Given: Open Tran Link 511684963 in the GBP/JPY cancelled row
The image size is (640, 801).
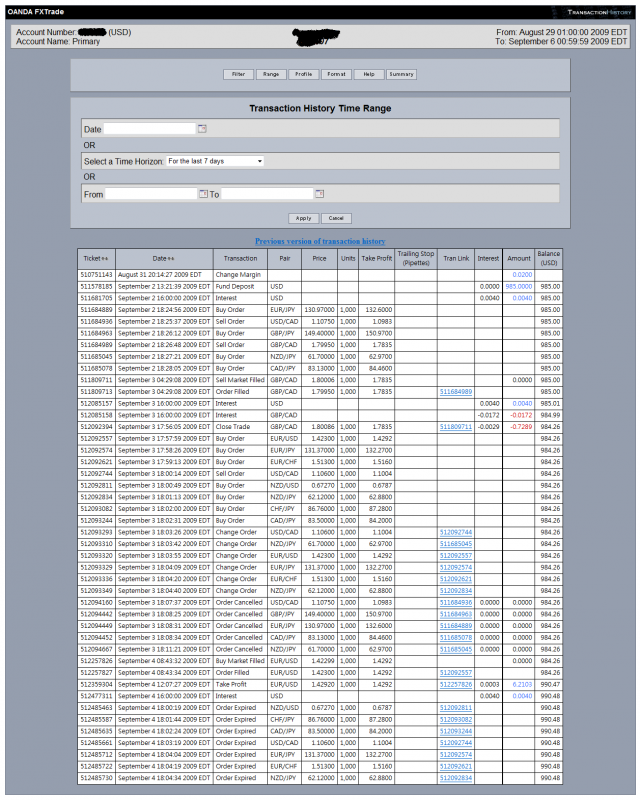Looking at the screenshot, I should (x=456, y=615).
